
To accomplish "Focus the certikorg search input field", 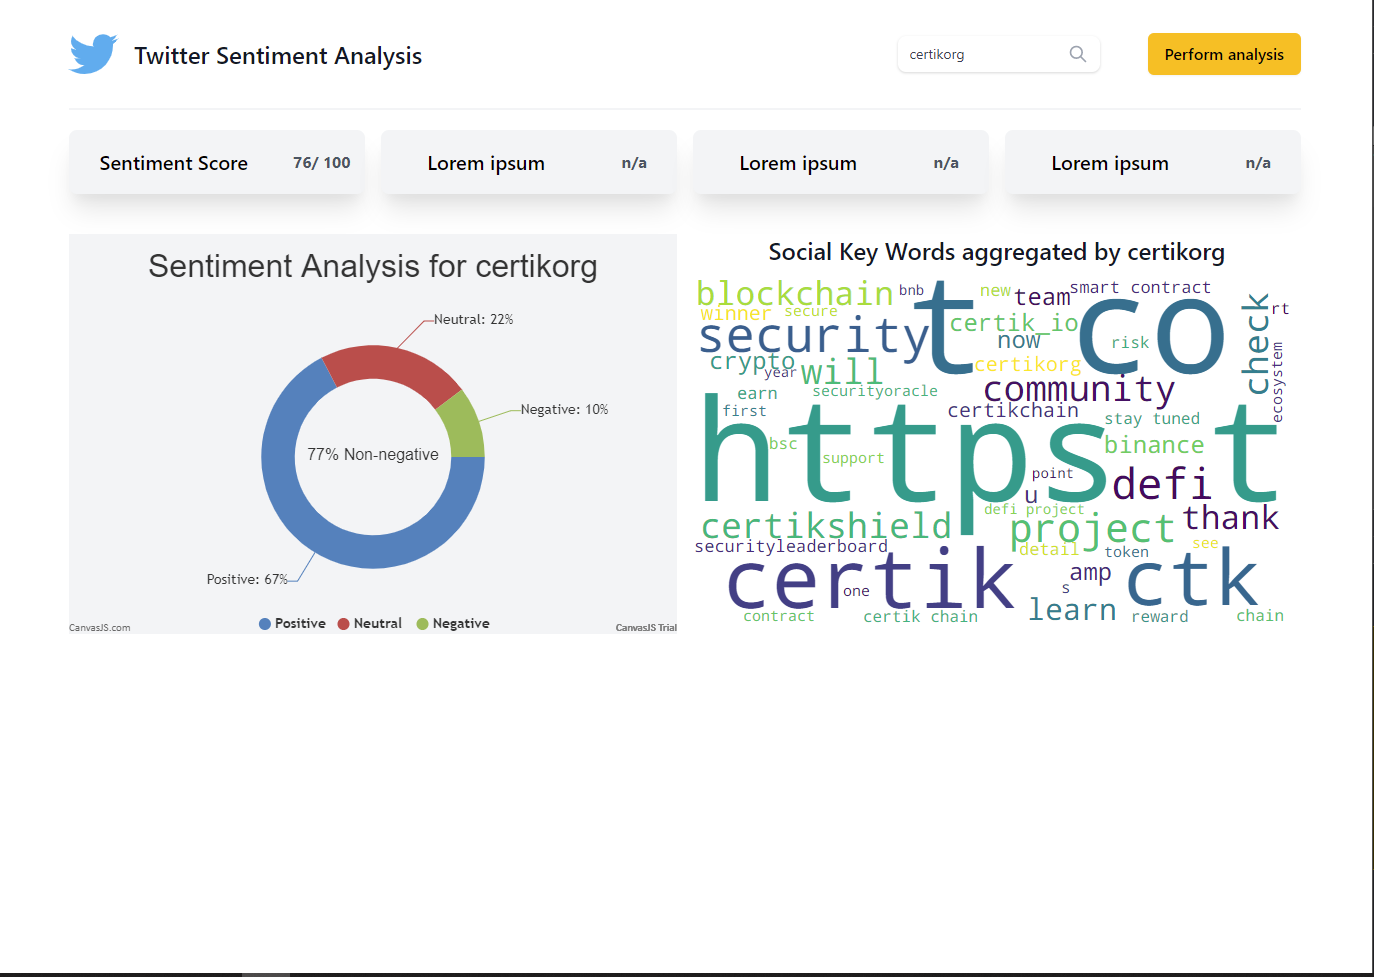I will 998,54.
